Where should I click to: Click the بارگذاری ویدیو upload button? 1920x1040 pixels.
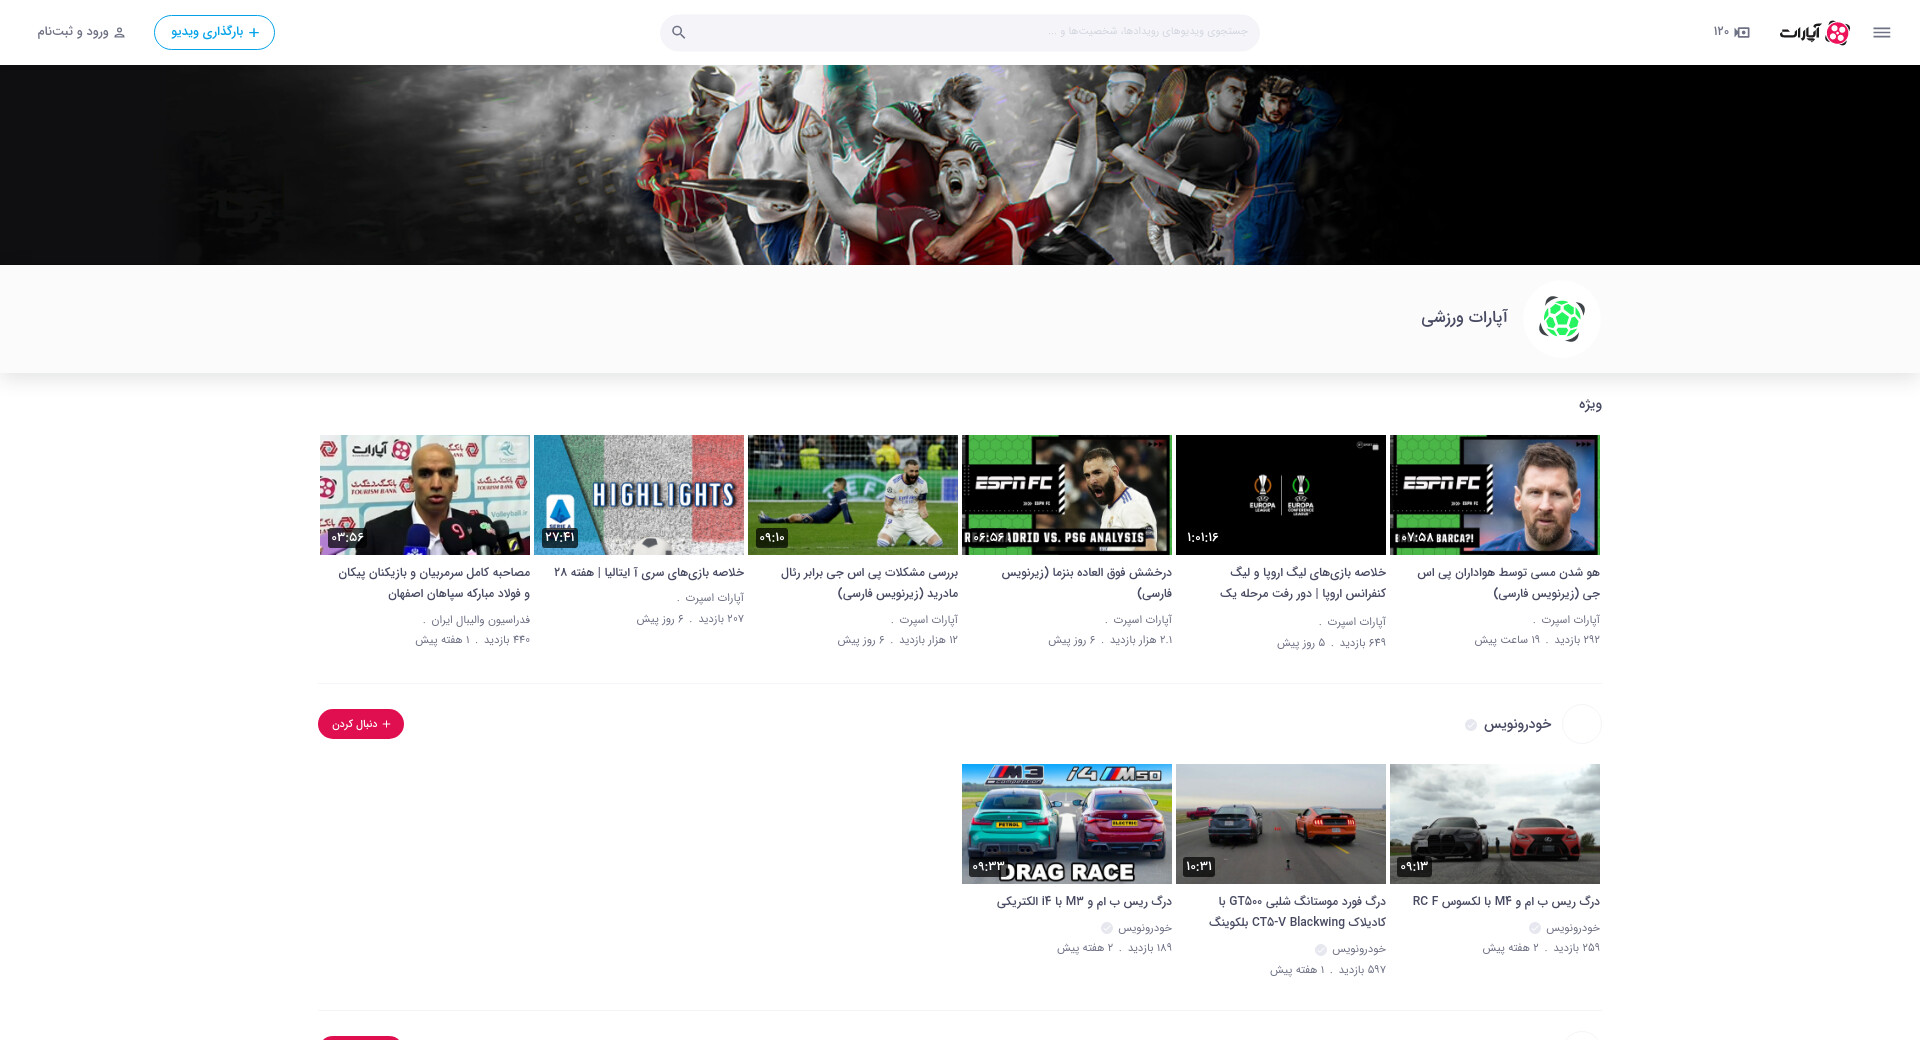[214, 32]
